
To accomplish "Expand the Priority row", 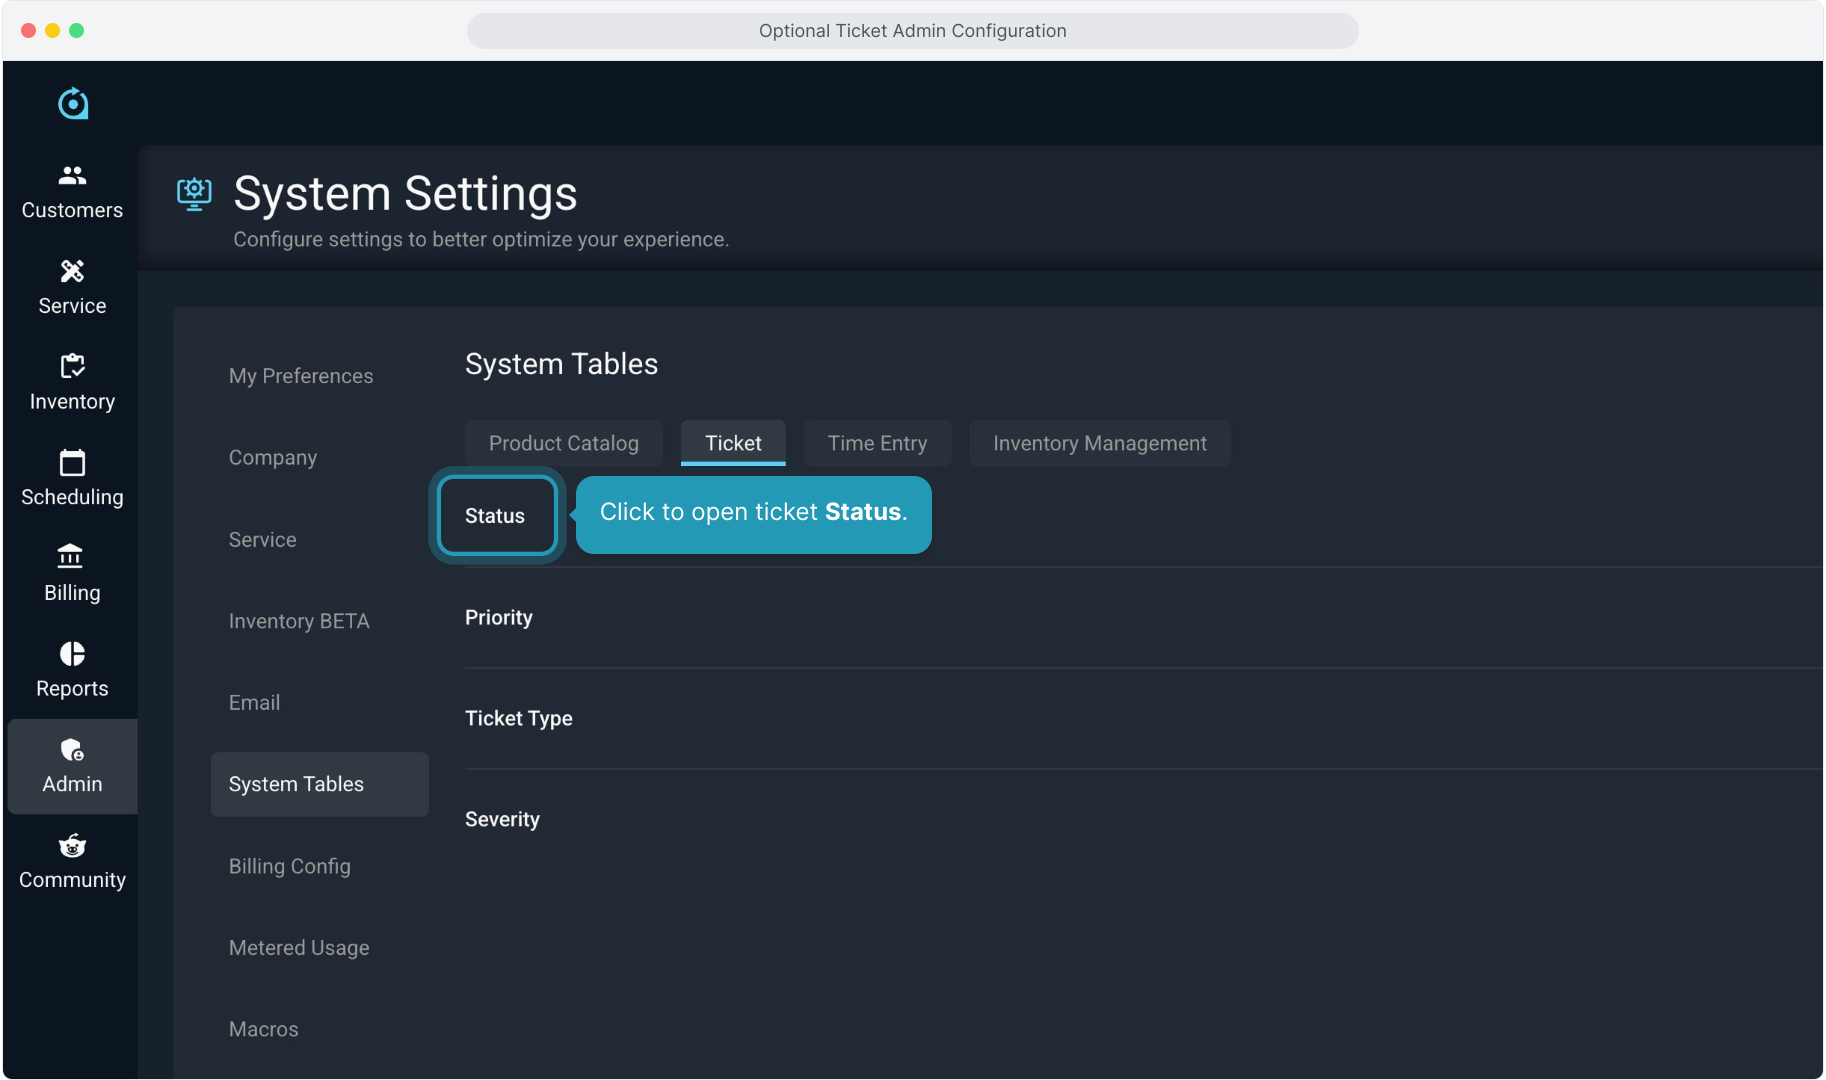I will coord(499,618).
